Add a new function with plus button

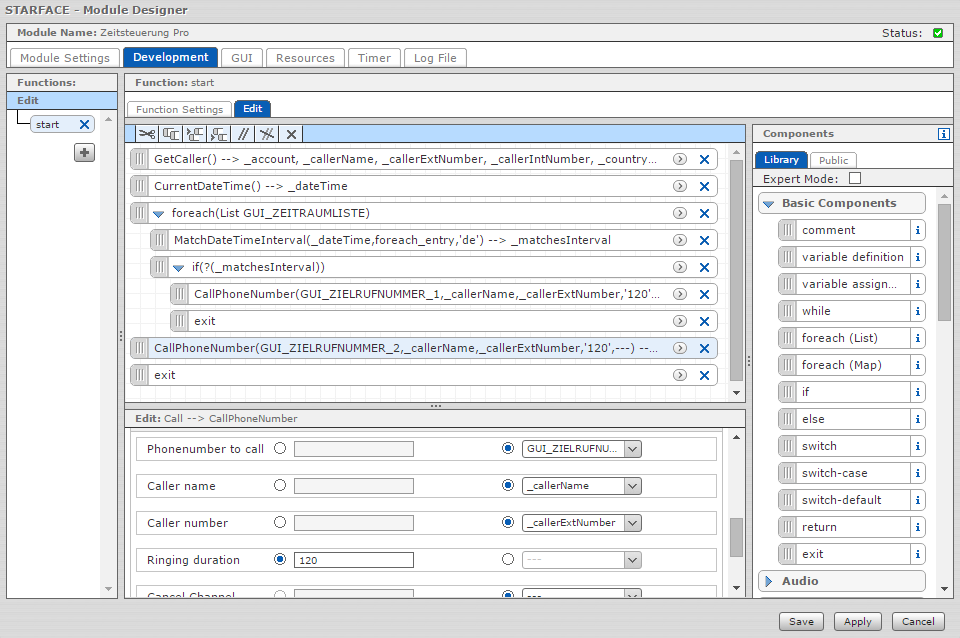click(85, 153)
